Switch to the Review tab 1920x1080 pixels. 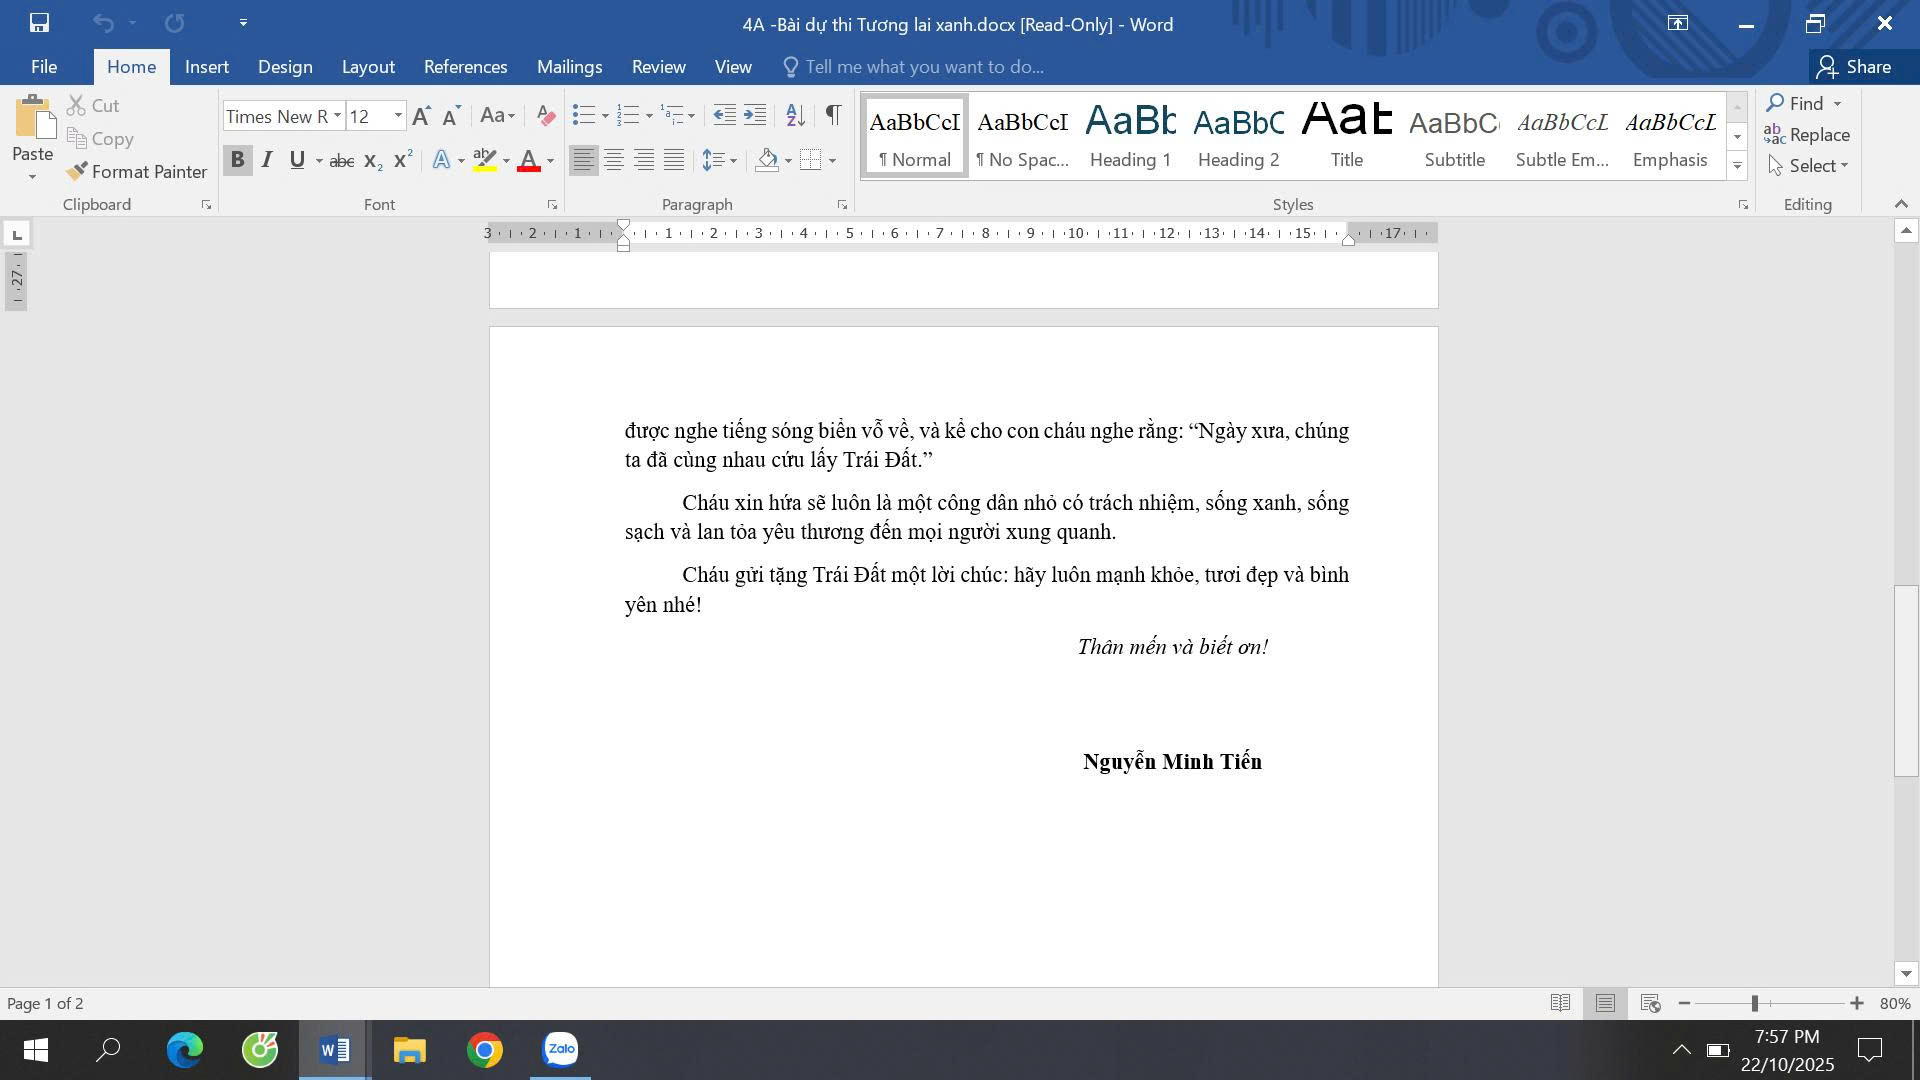tap(659, 67)
